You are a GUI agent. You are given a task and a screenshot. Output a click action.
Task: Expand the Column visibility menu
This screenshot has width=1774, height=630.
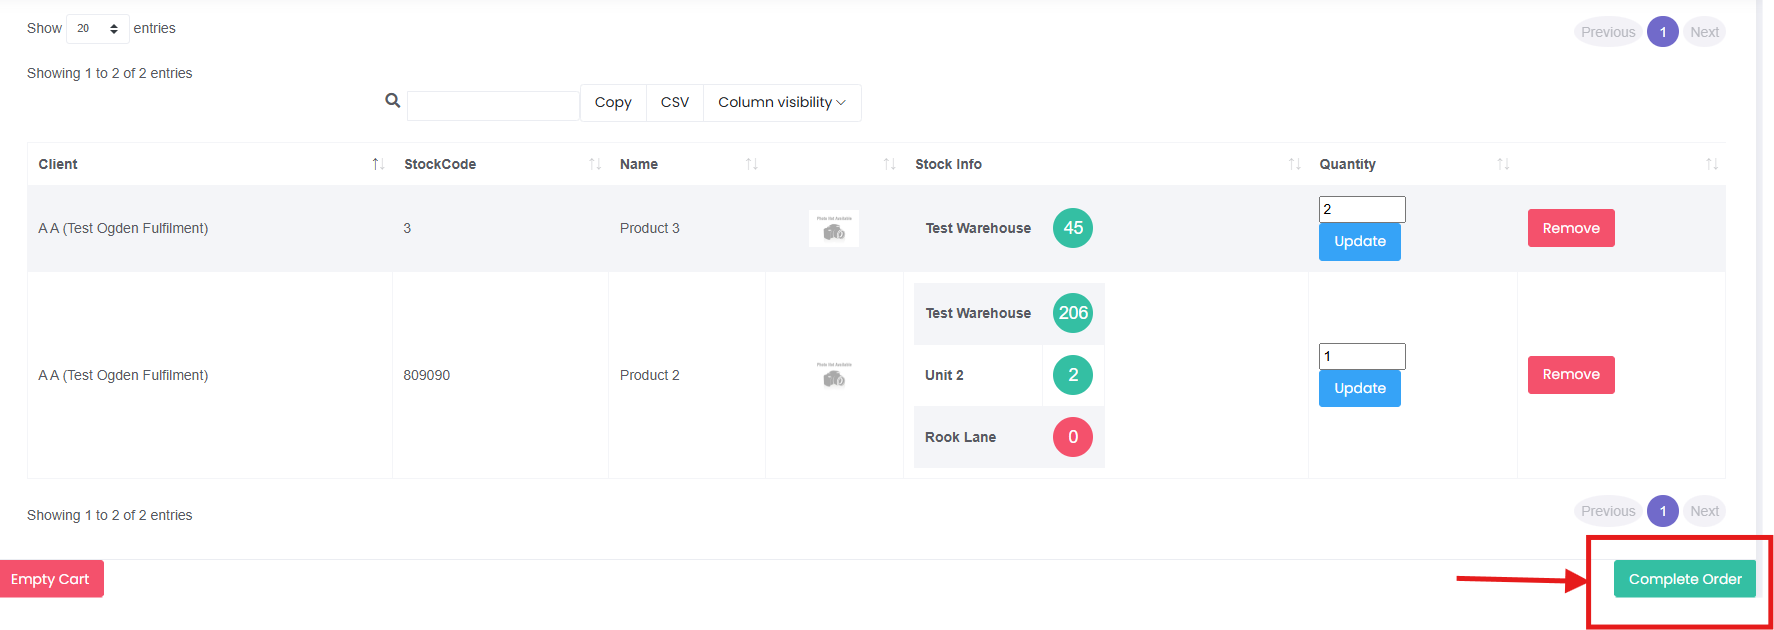click(781, 103)
